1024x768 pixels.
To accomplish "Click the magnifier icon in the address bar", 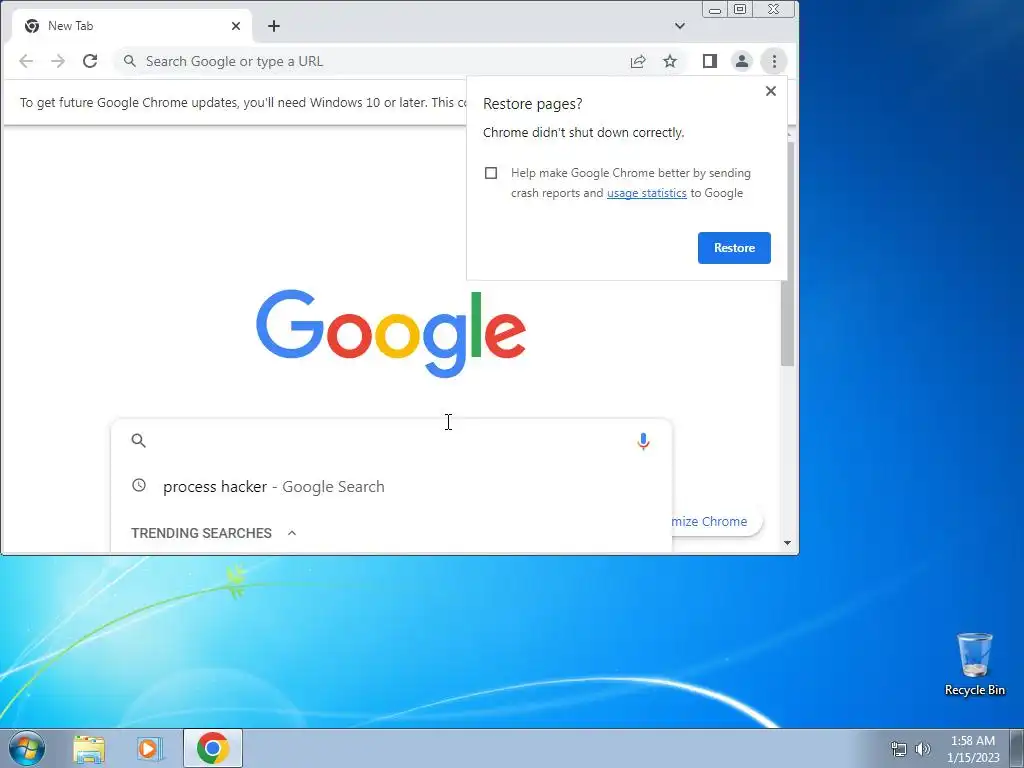I will [130, 61].
